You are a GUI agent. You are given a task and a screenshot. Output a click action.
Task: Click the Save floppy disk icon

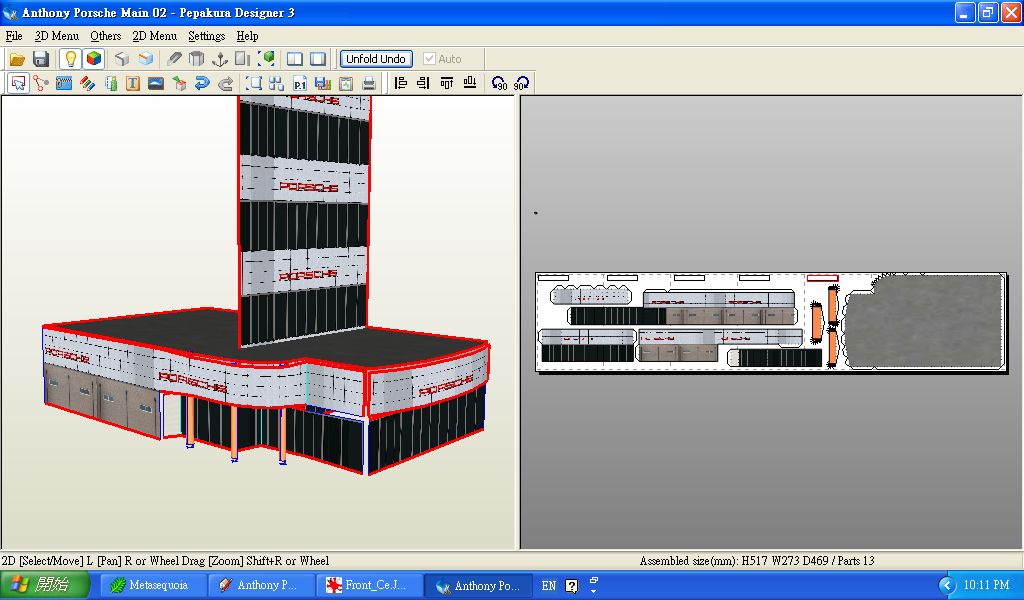click(x=41, y=59)
